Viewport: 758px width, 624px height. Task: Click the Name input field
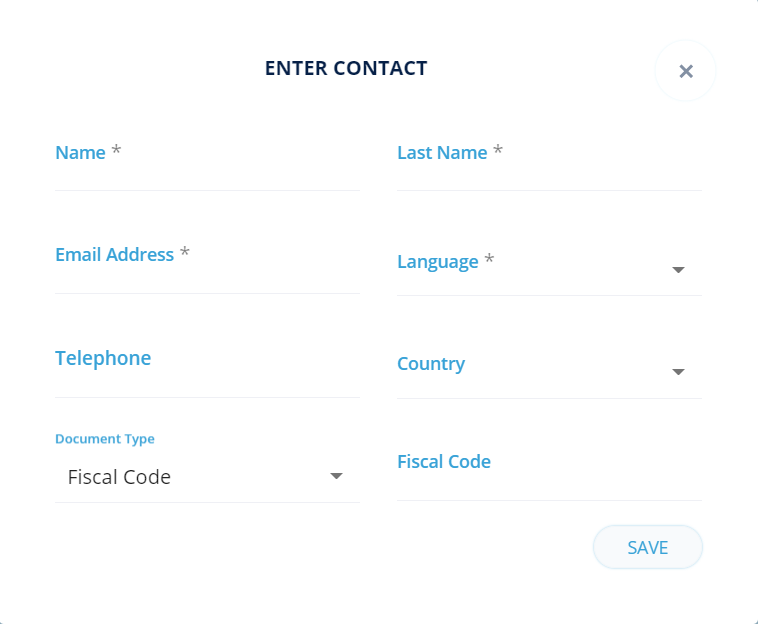point(207,168)
